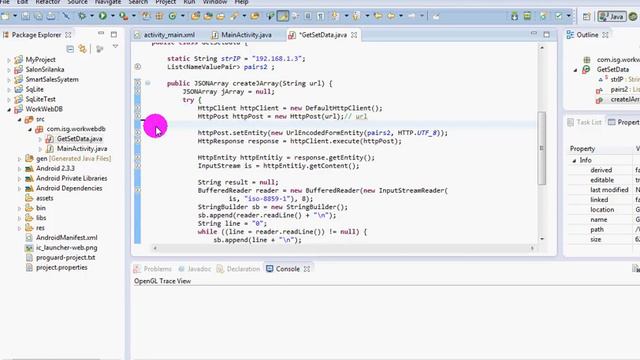The height and width of the screenshot is (360, 640).
Task: Toggle code folding for createJArray method
Action: point(148,83)
